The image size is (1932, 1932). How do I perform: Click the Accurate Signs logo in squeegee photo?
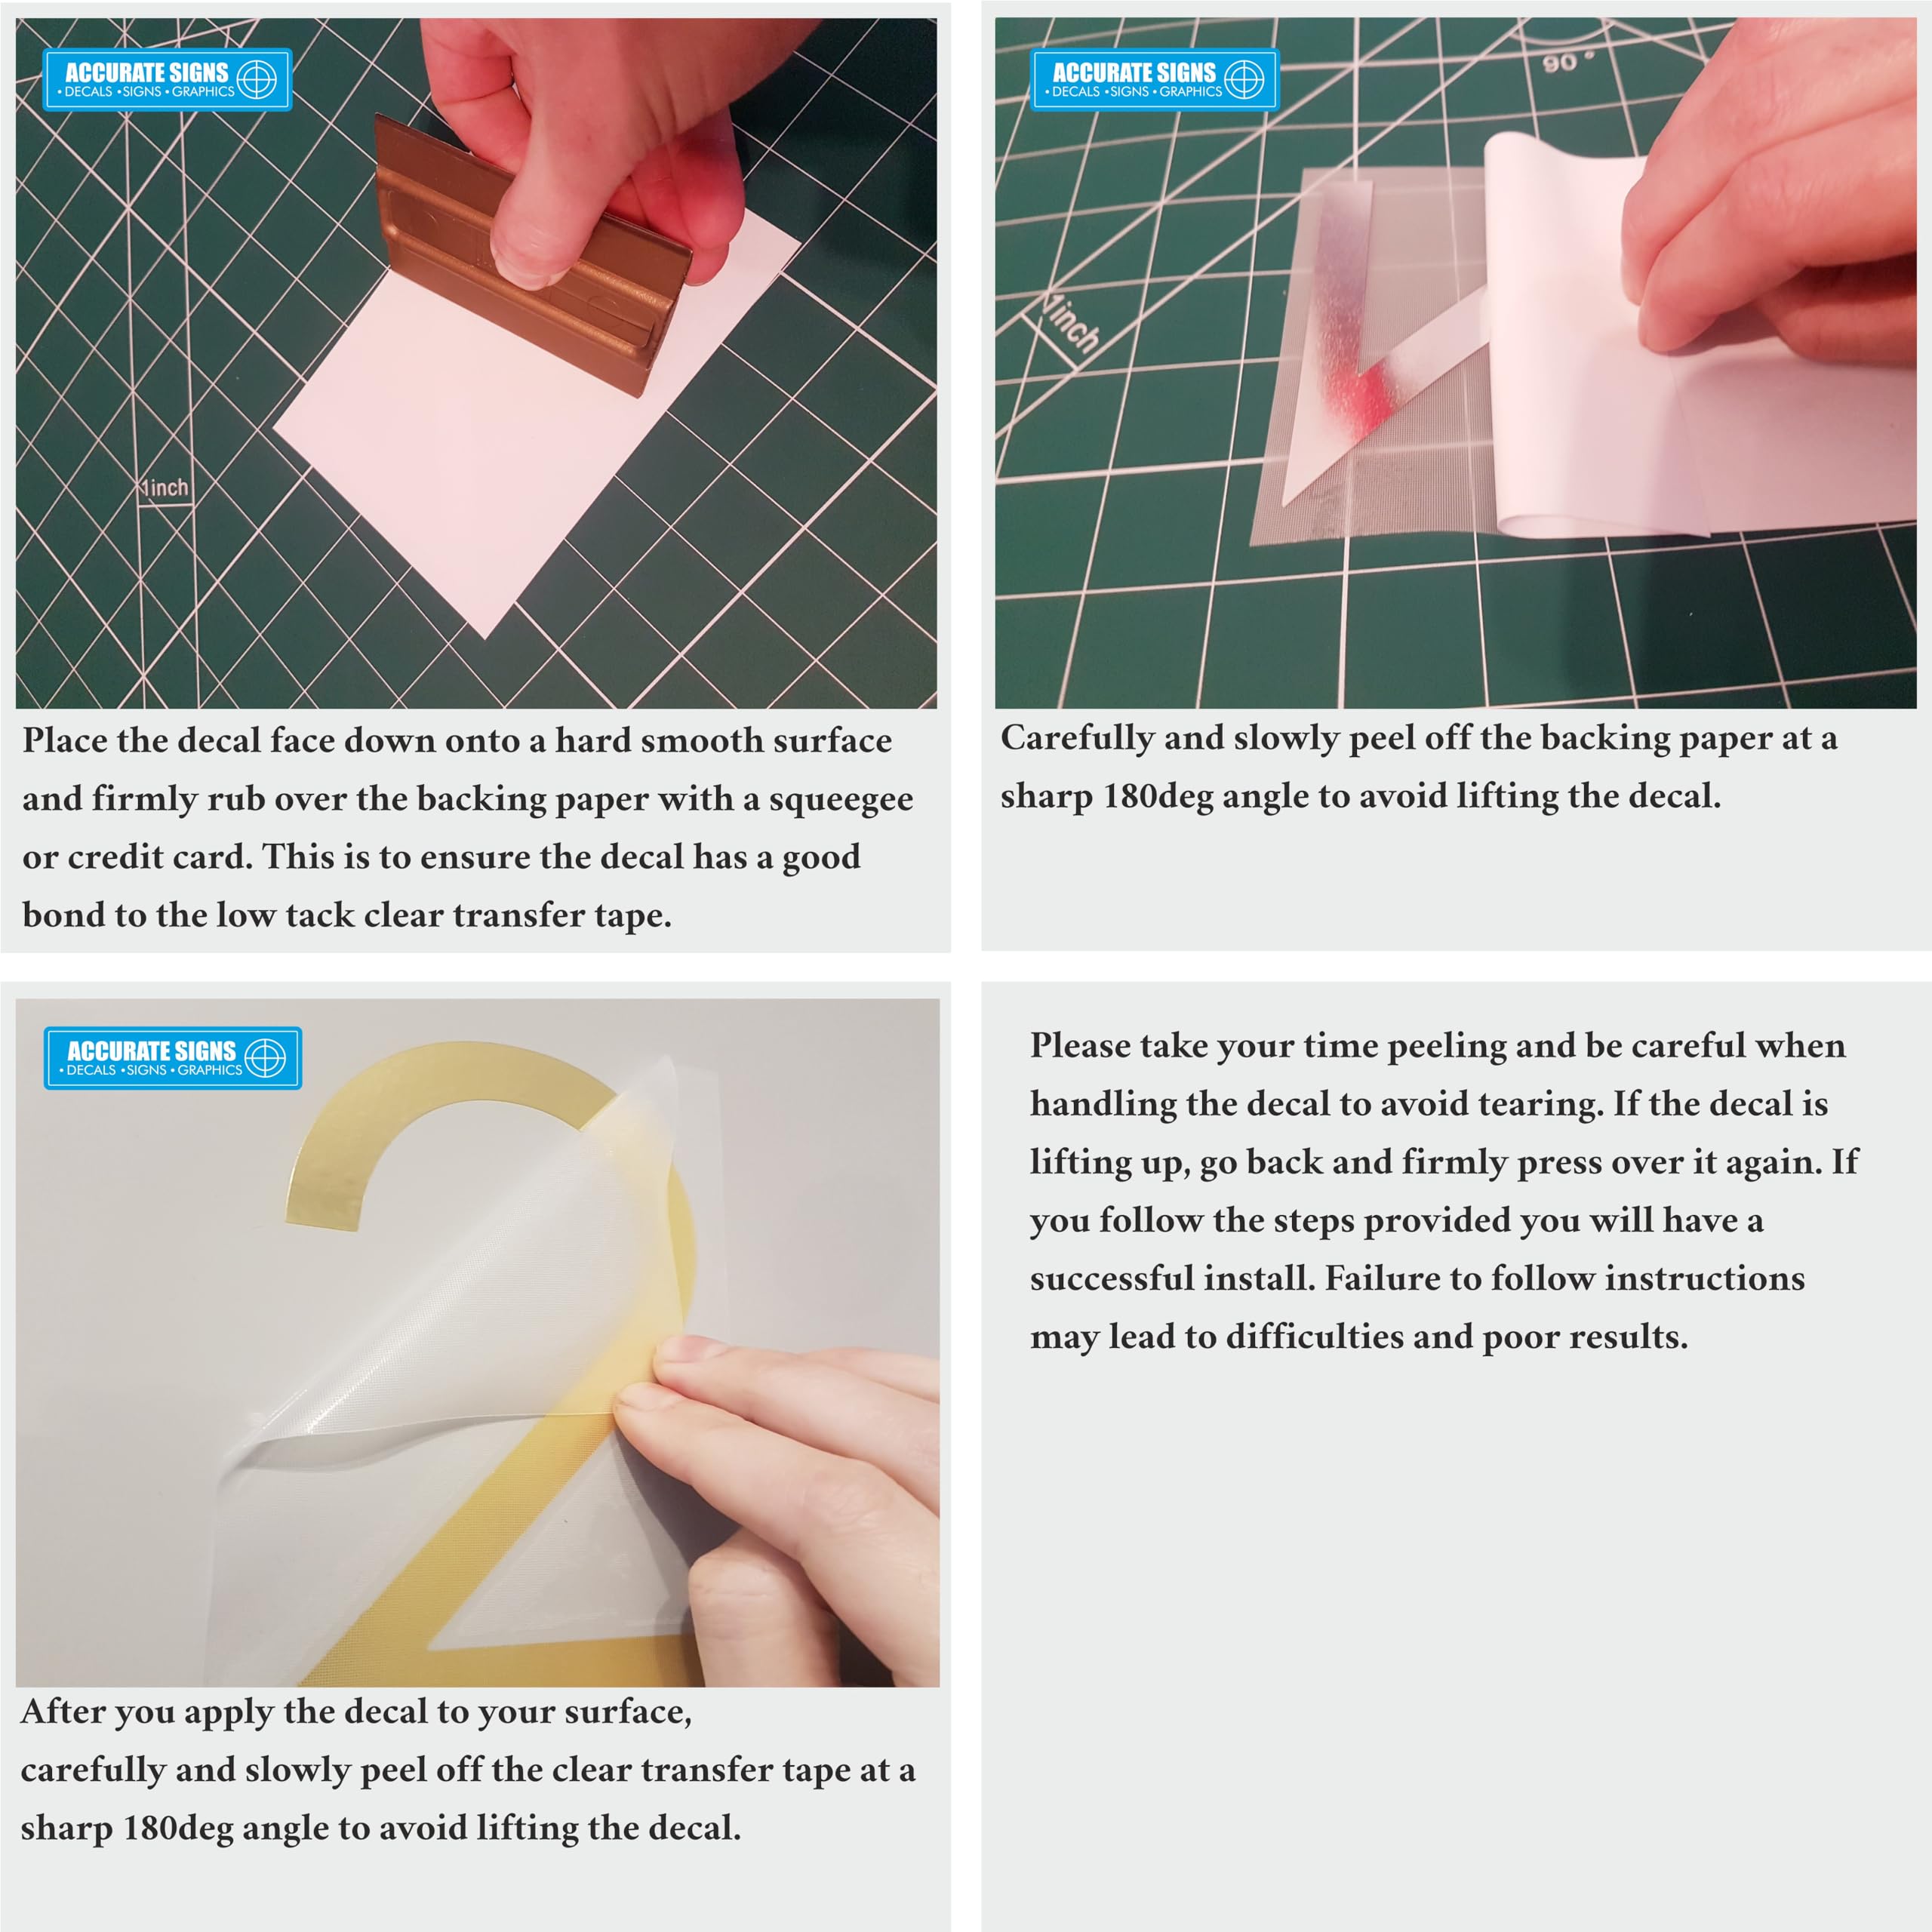(x=168, y=79)
